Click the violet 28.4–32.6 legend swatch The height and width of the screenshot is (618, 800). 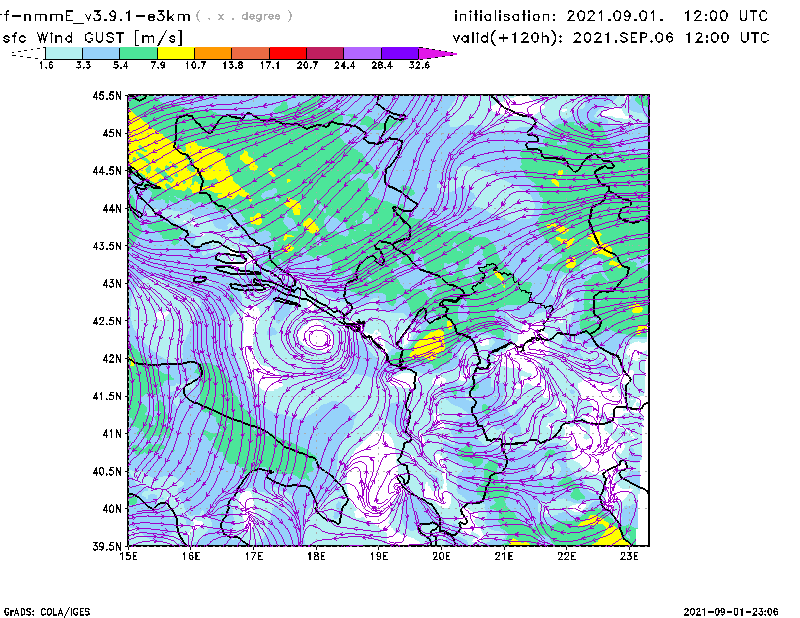coord(399,53)
